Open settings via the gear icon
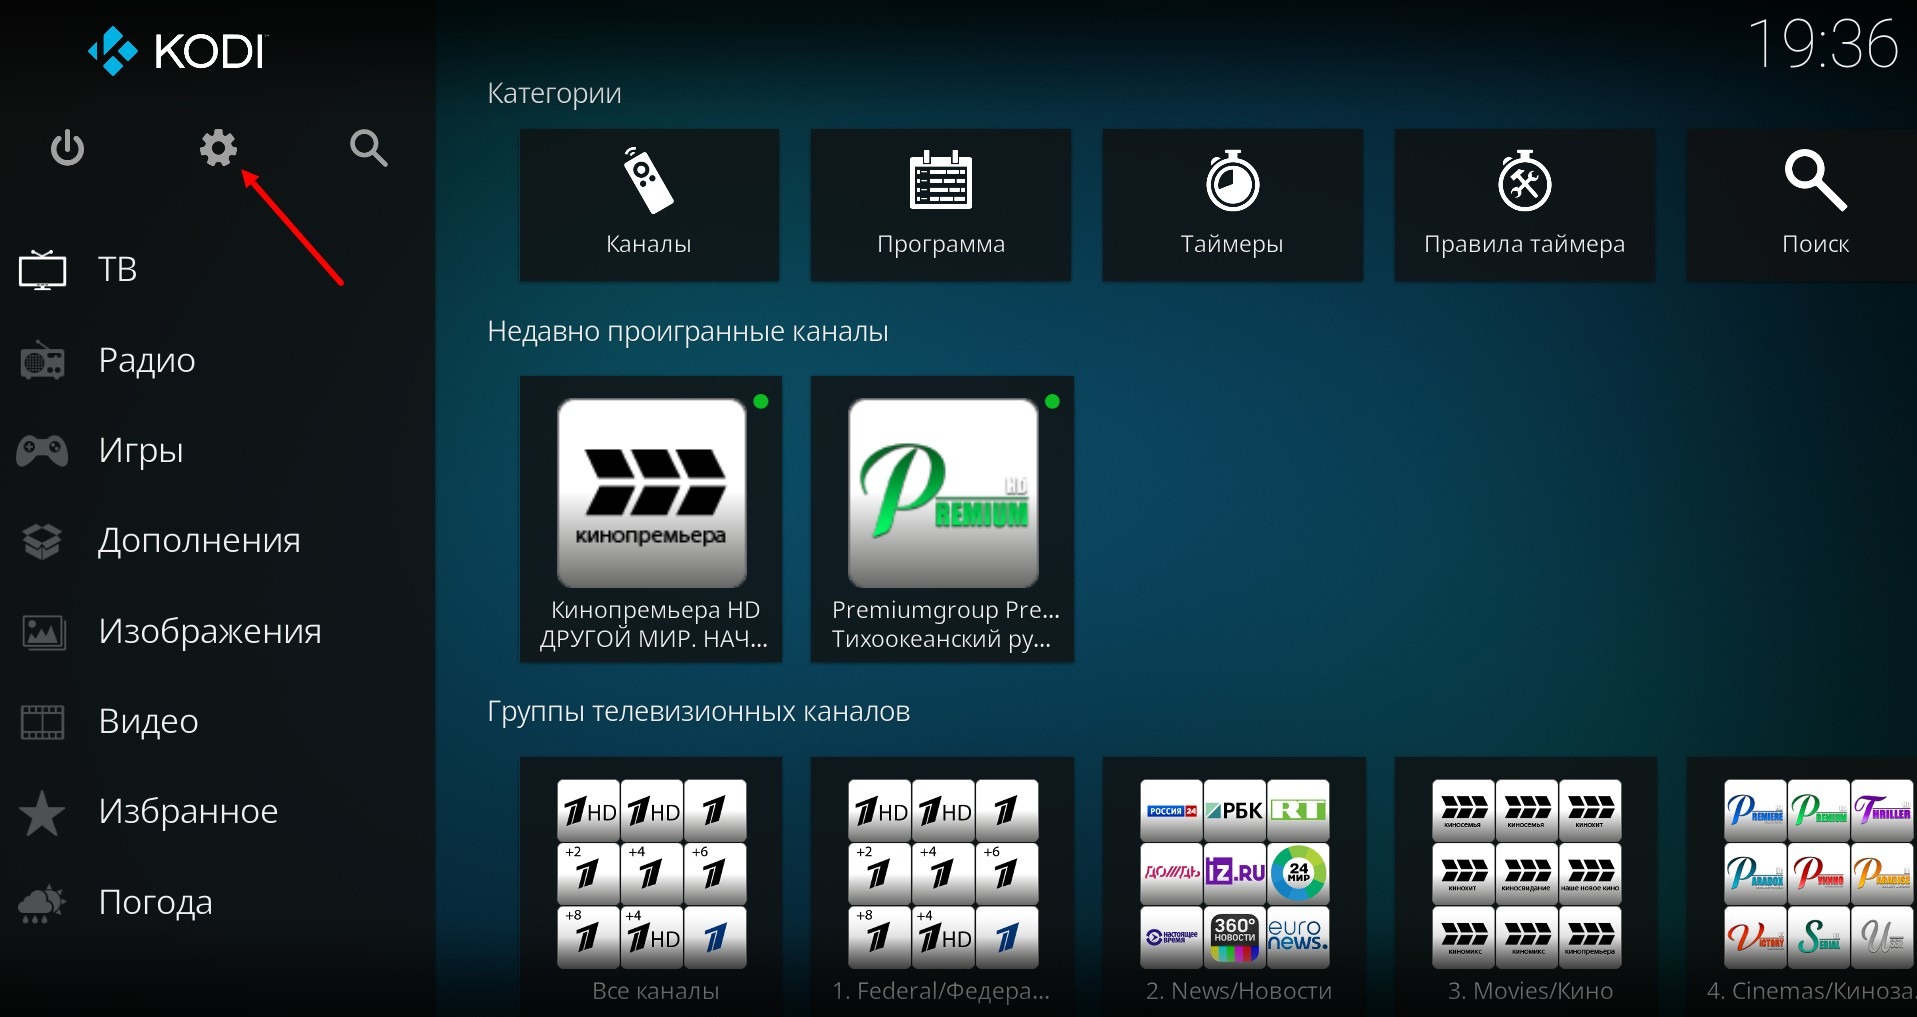Image resolution: width=1917 pixels, height=1017 pixels. pyautogui.click(x=218, y=149)
